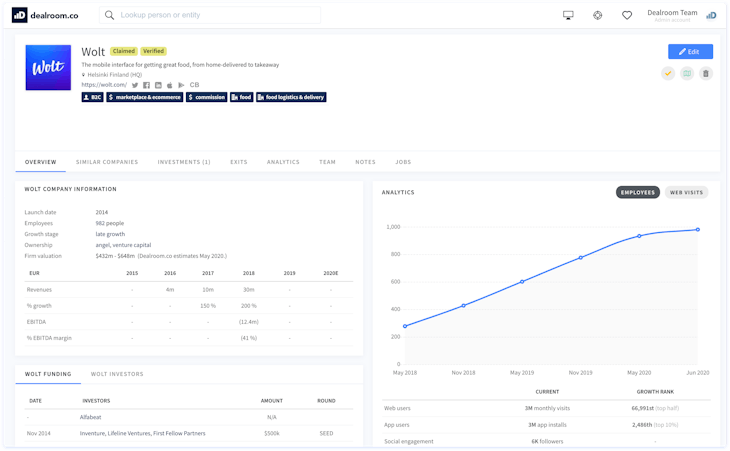Click the marketplace & ecommerce tag
This screenshot has width=730, height=451.
[144, 97]
